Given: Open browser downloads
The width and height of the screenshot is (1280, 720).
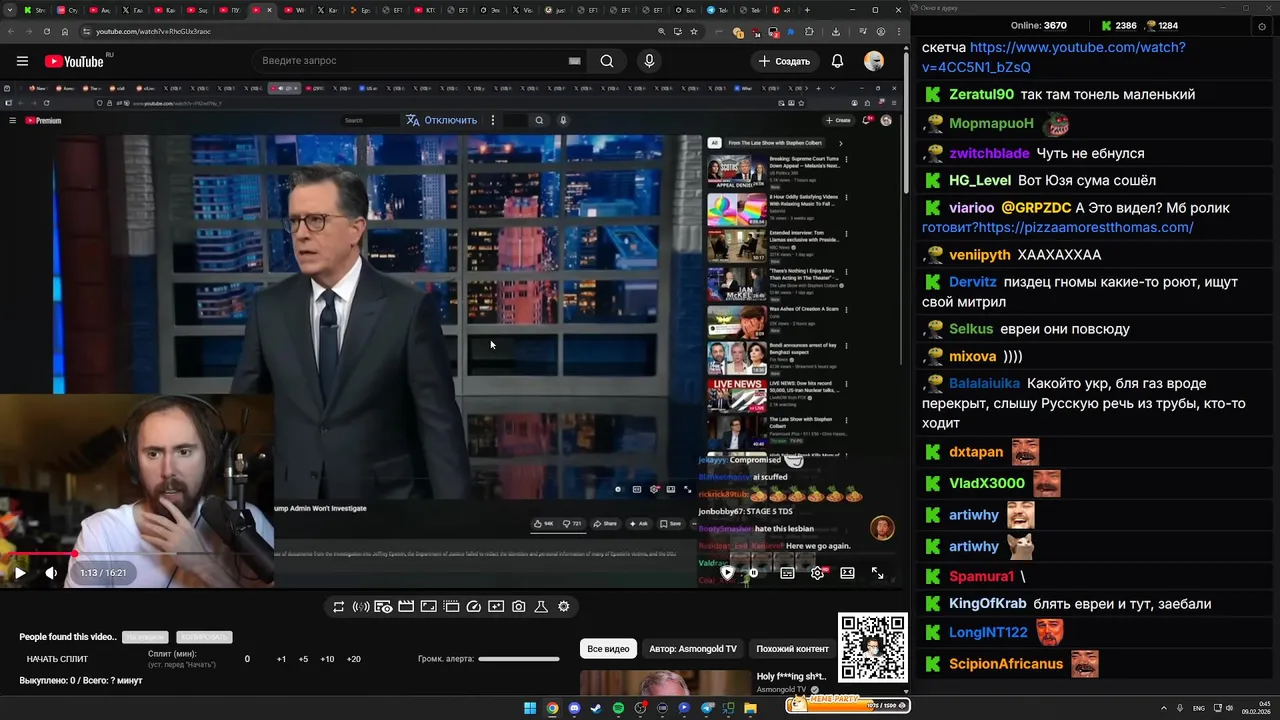Looking at the screenshot, I should 836,31.
